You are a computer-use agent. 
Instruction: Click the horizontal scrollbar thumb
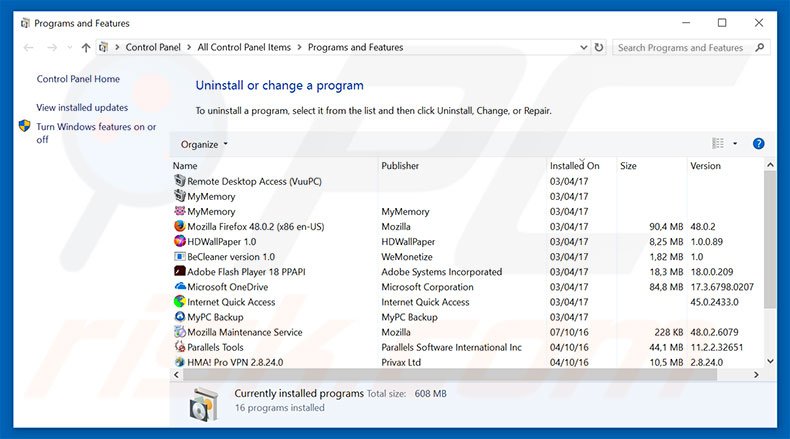450,374
